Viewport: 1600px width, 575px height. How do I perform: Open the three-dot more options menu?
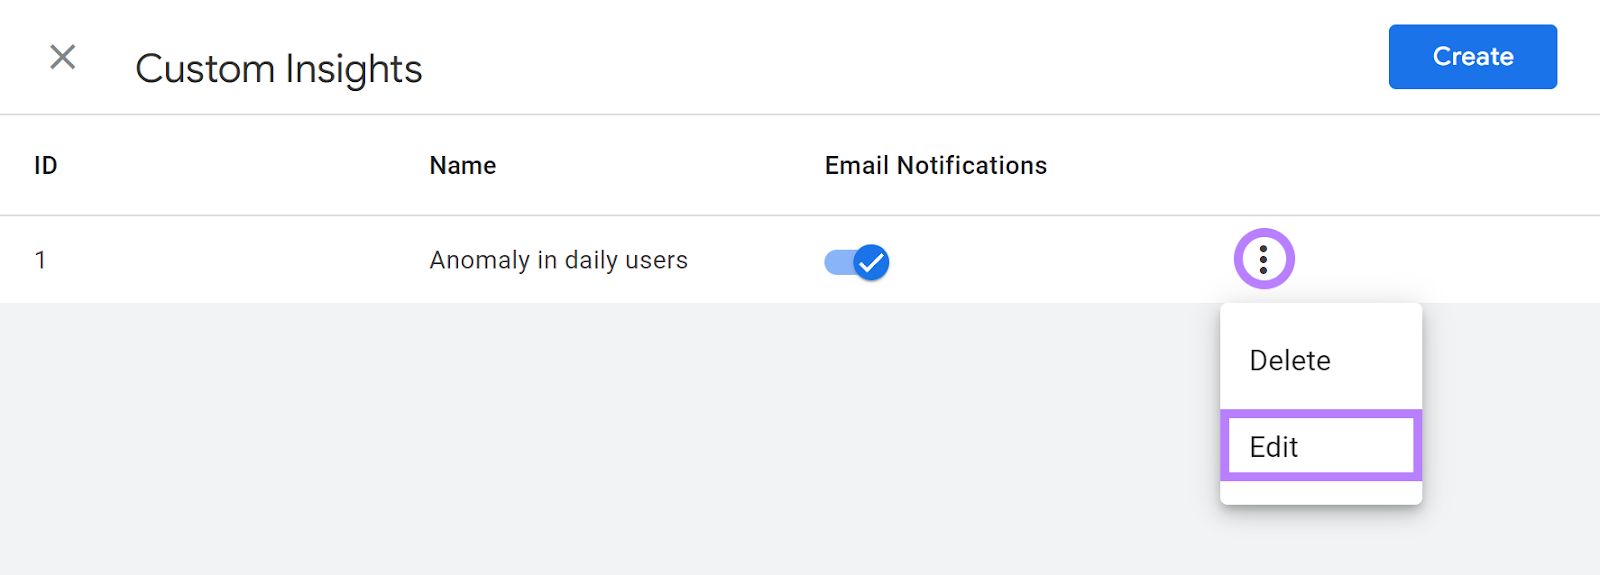tap(1264, 259)
